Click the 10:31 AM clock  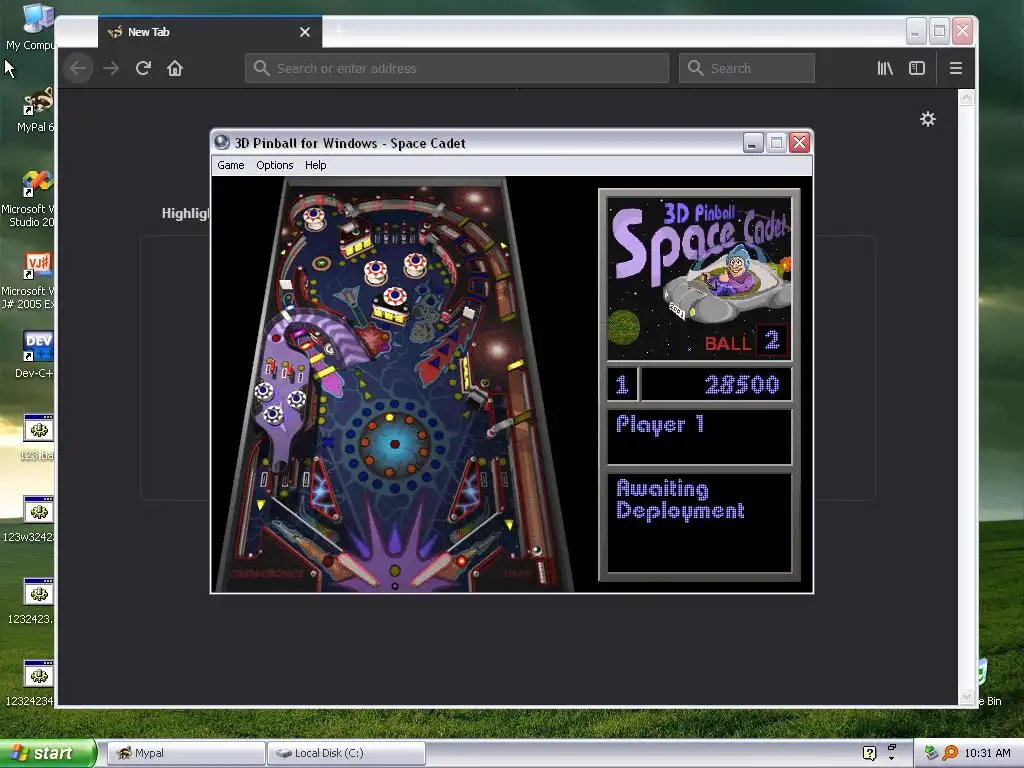pos(987,753)
